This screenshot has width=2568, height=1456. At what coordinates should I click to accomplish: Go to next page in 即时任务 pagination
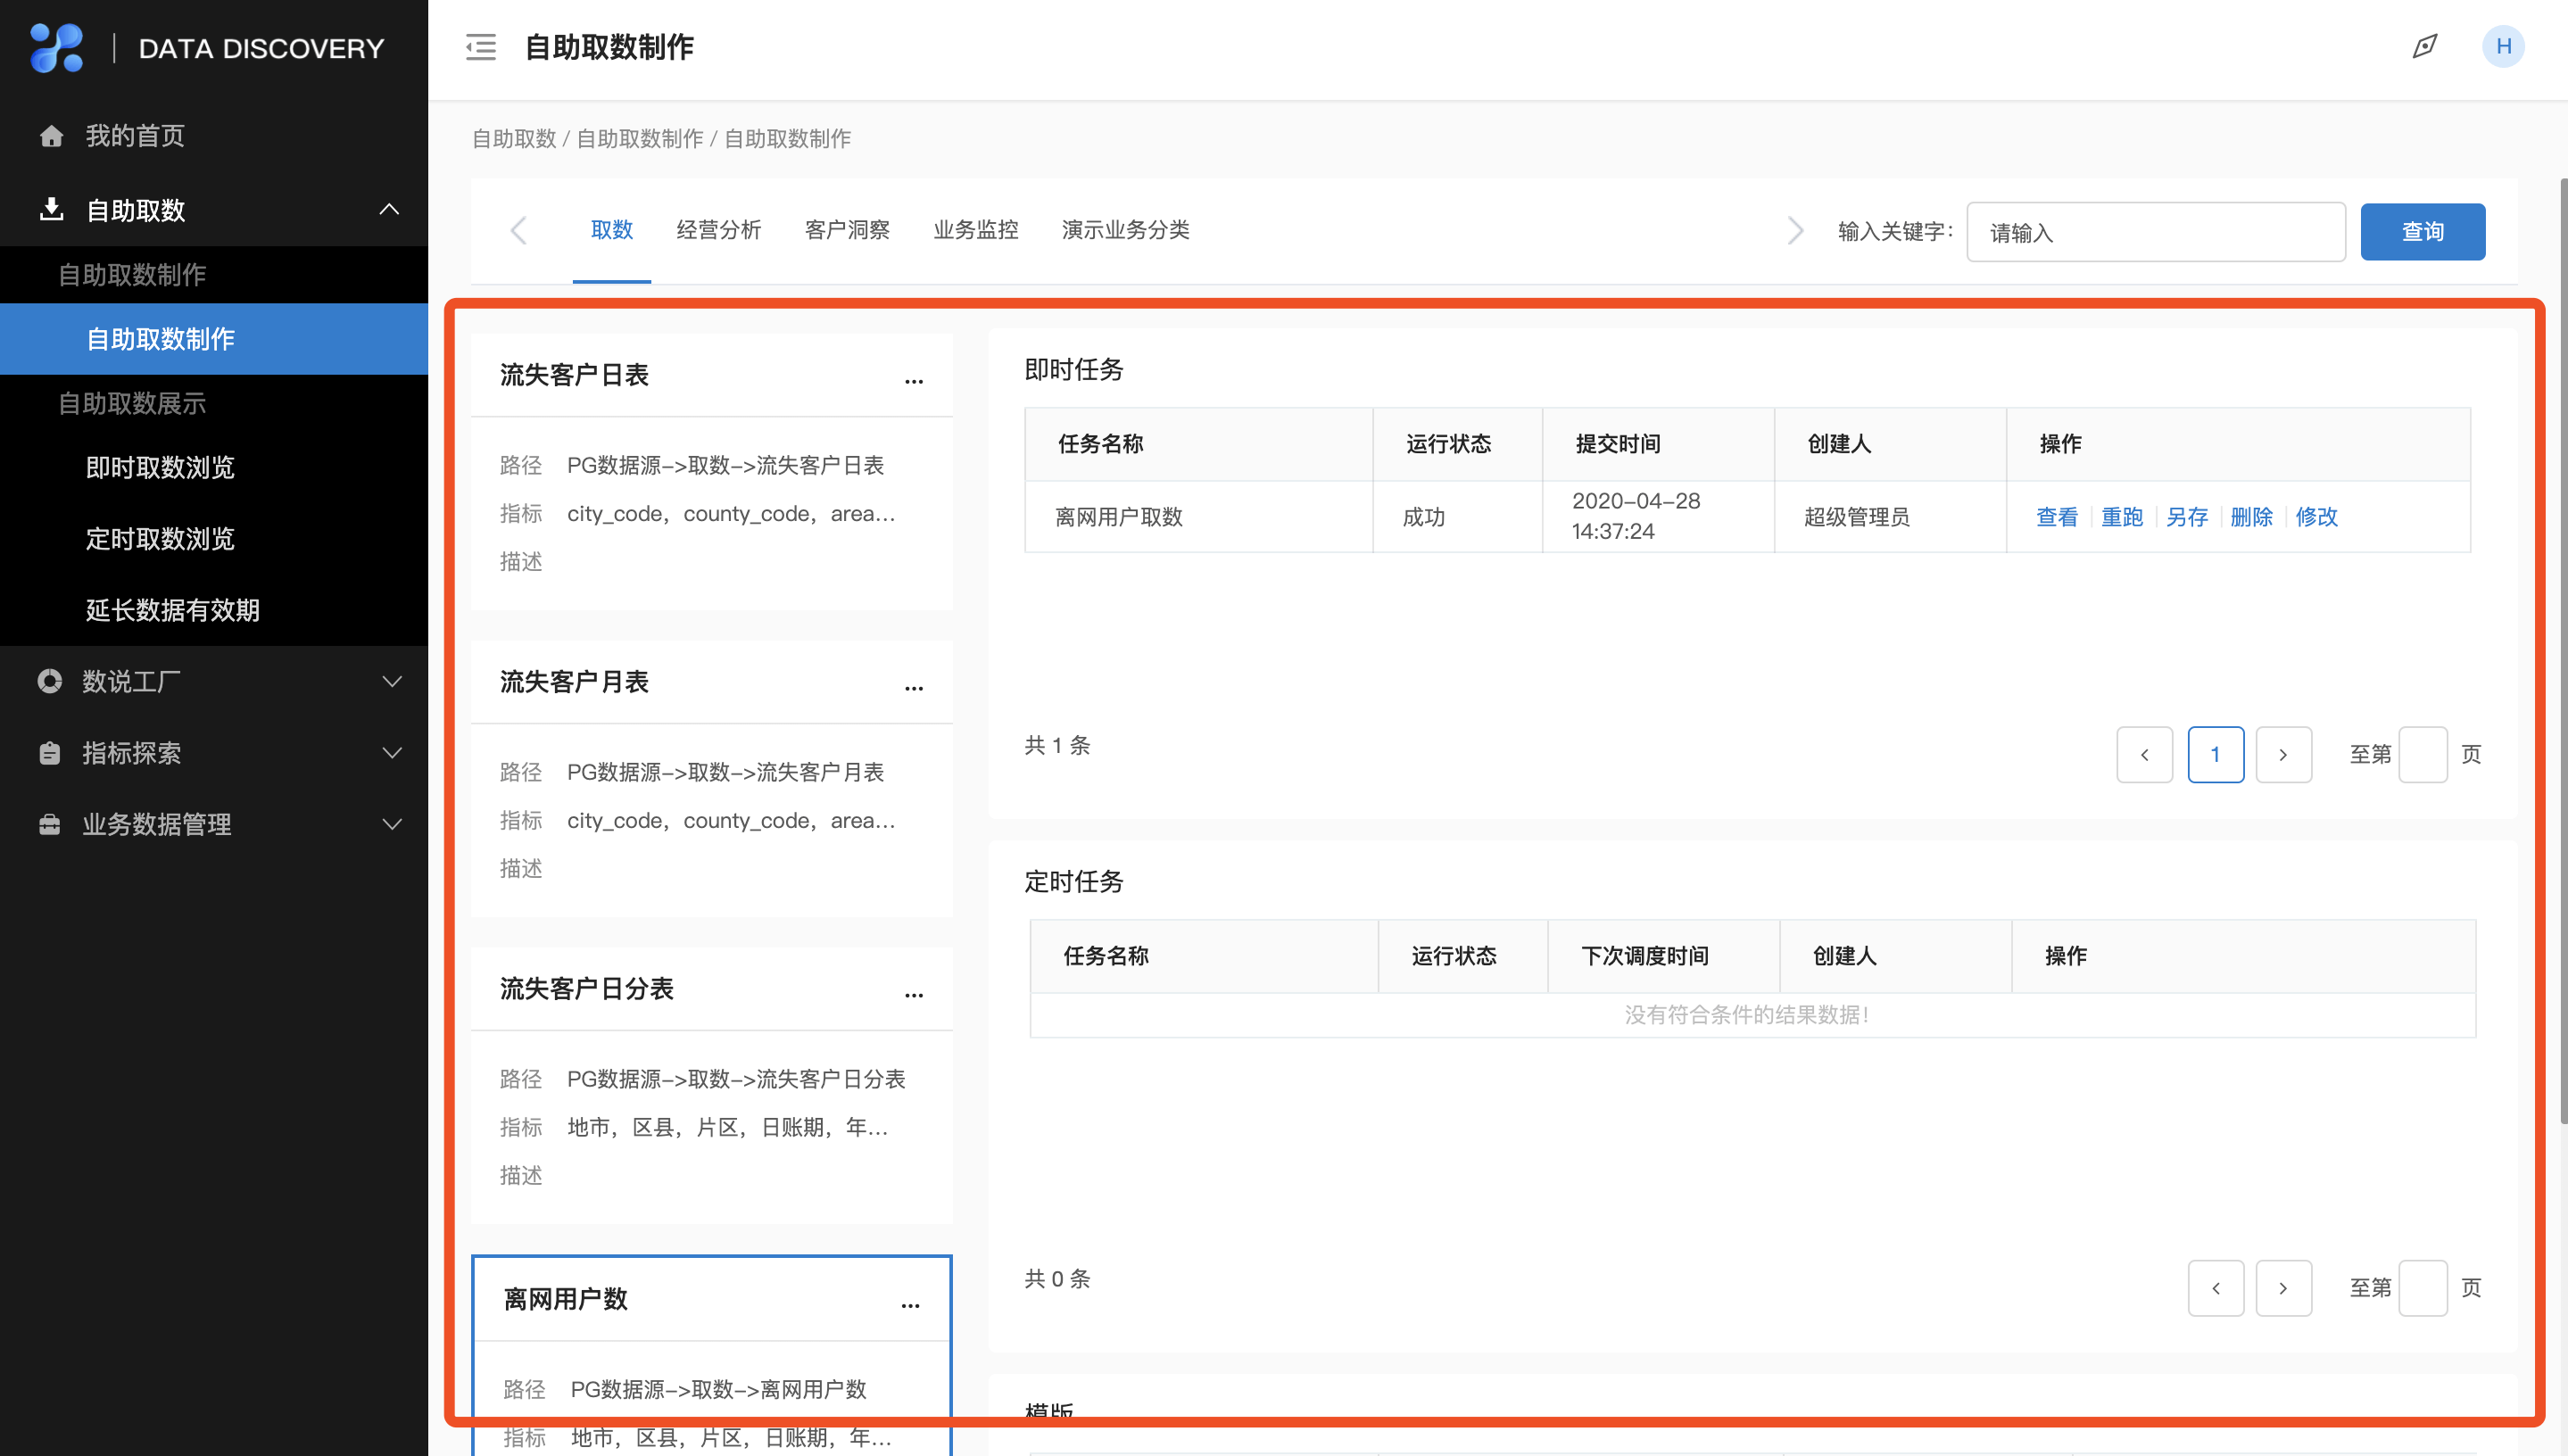[2283, 754]
